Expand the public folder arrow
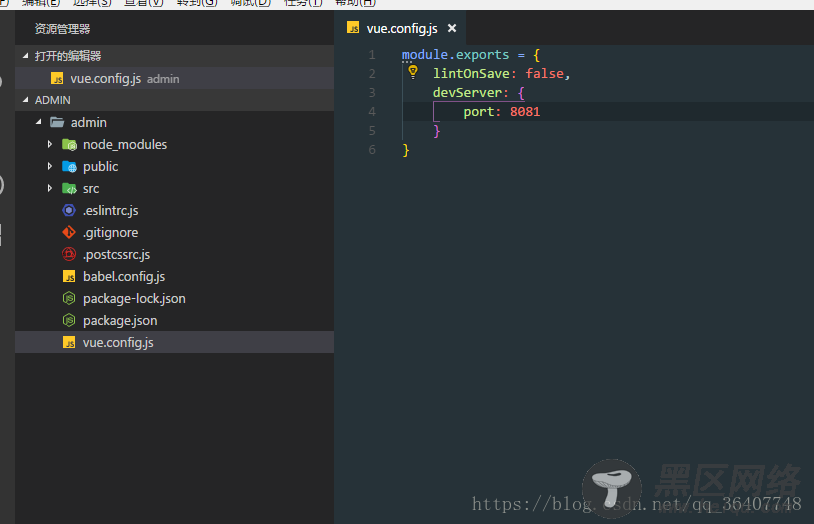 tap(50, 166)
